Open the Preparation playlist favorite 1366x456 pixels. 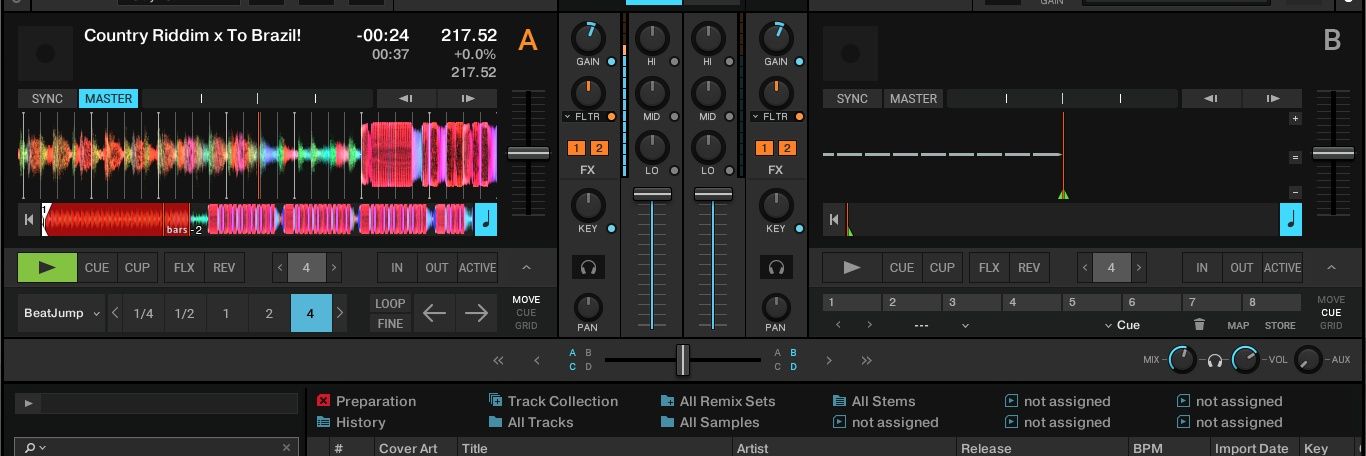(x=366, y=401)
